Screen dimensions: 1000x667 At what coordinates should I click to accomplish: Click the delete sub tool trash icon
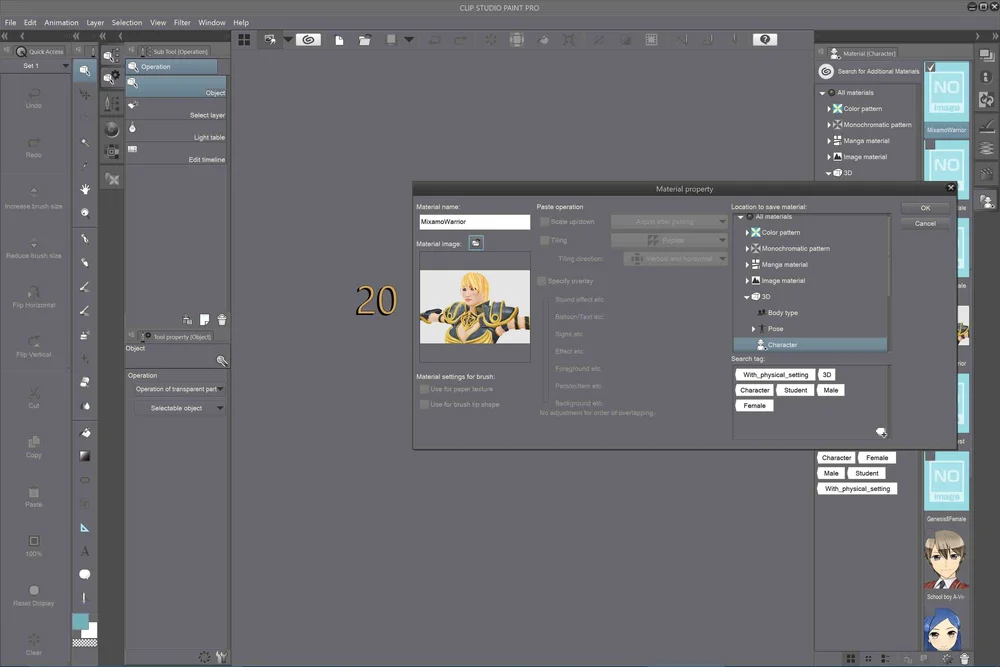[221, 319]
